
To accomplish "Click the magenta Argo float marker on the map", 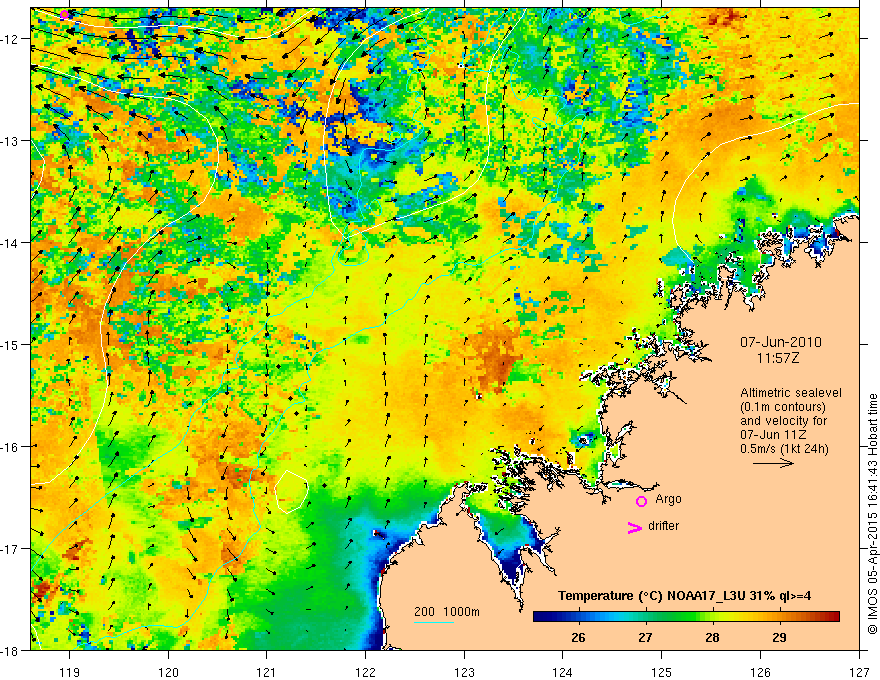I will (x=65, y=15).
